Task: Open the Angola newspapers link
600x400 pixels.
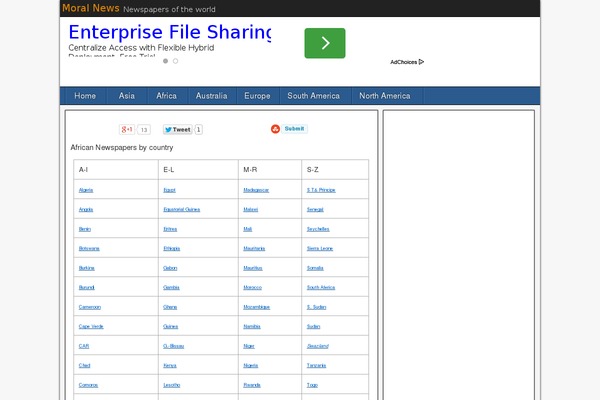Action: (x=86, y=210)
